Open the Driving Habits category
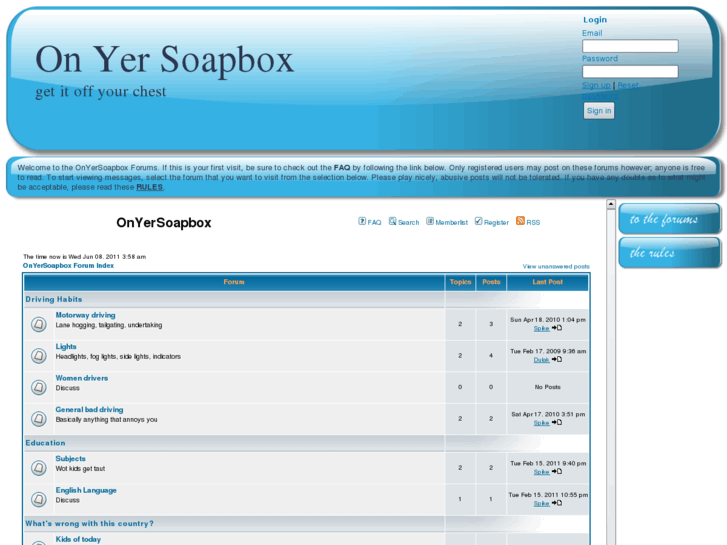The width and height of the screenshot is (727, 545). [54, 300]
